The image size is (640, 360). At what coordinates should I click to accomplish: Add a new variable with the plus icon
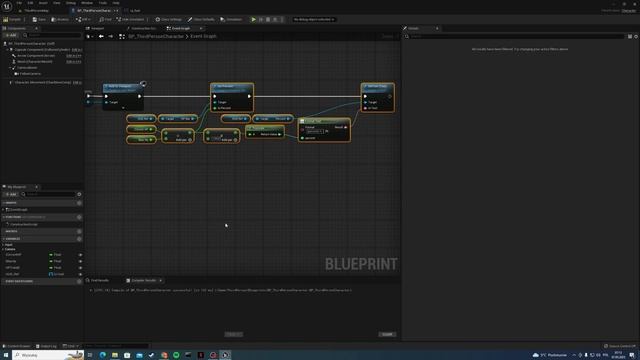coord(79,239)
